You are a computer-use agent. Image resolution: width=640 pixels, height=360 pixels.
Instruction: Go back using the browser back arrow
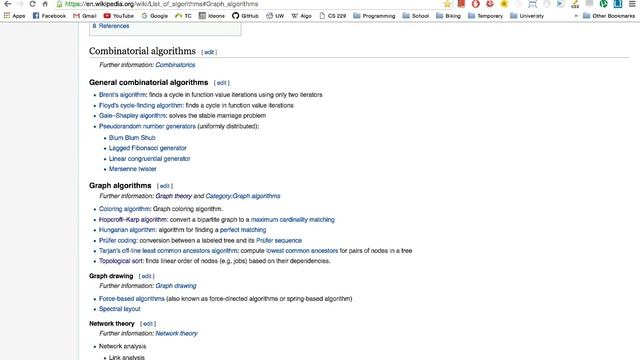click(8, 4)
